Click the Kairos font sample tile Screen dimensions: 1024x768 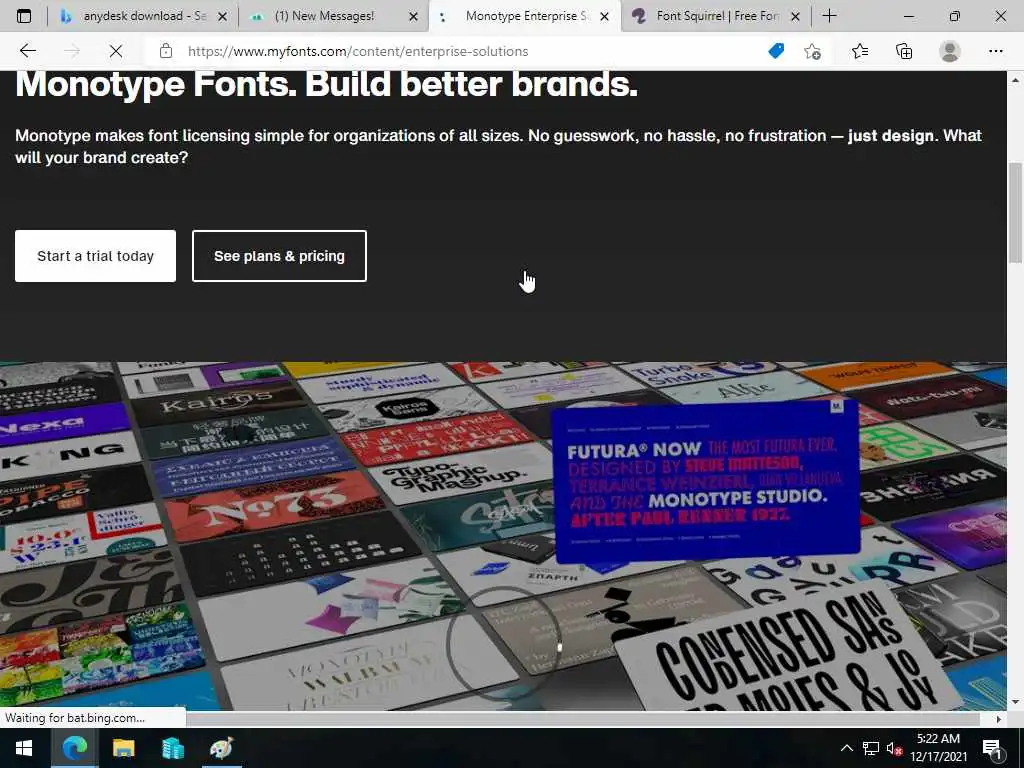click(x=219, y=400)
